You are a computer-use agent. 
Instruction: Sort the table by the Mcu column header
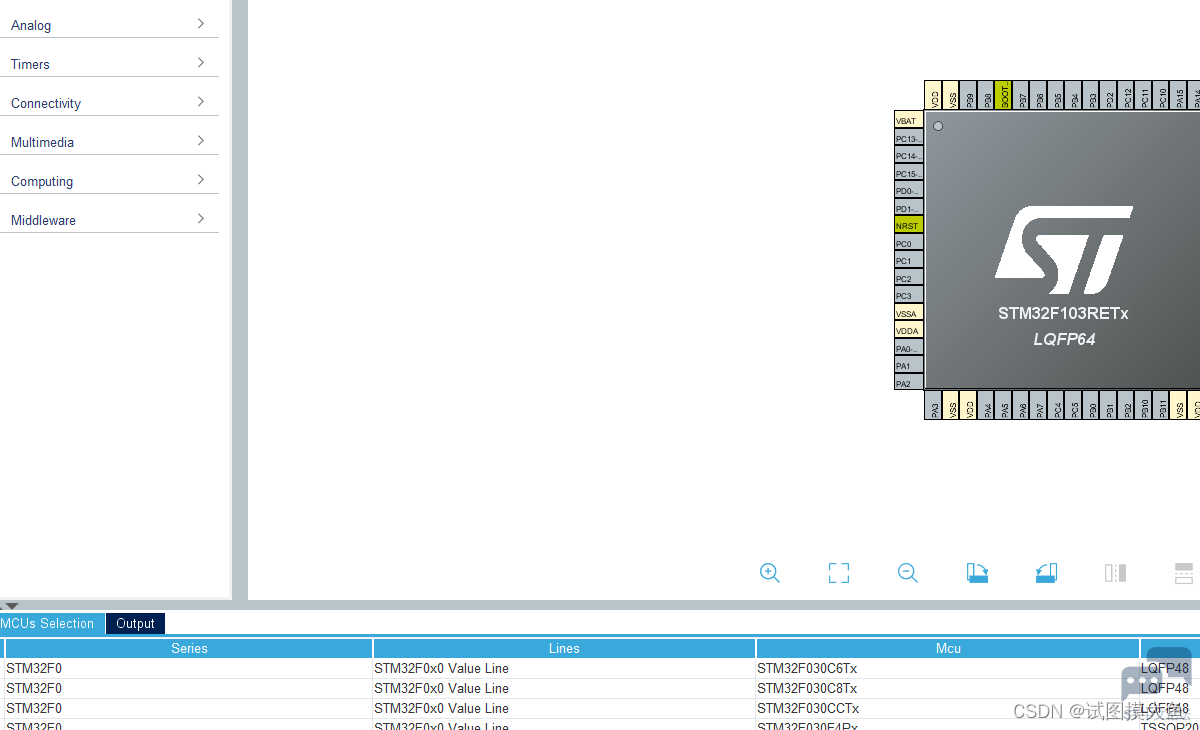[948, 648]
